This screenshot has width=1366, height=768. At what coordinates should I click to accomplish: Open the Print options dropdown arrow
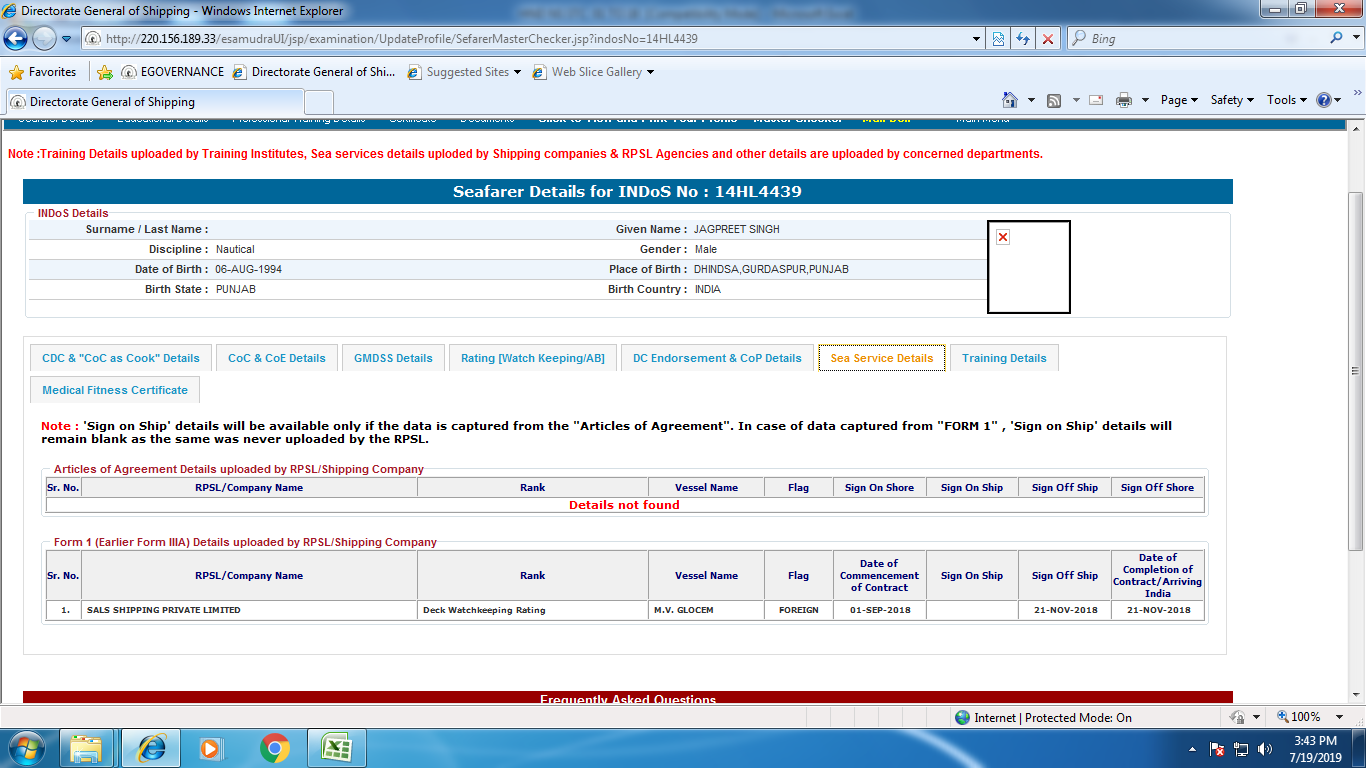pos(1145,100)
